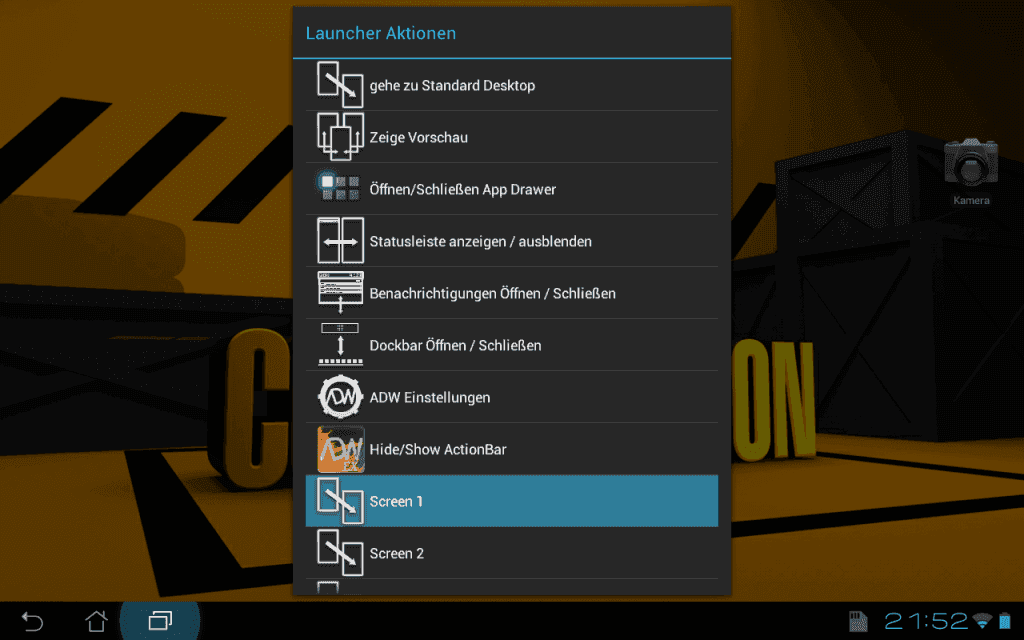Select 'Dockbar Öffnen / Schließen' label
Image resolution: width=1024 pixels, height=640 pixels.
coord(455,345)
